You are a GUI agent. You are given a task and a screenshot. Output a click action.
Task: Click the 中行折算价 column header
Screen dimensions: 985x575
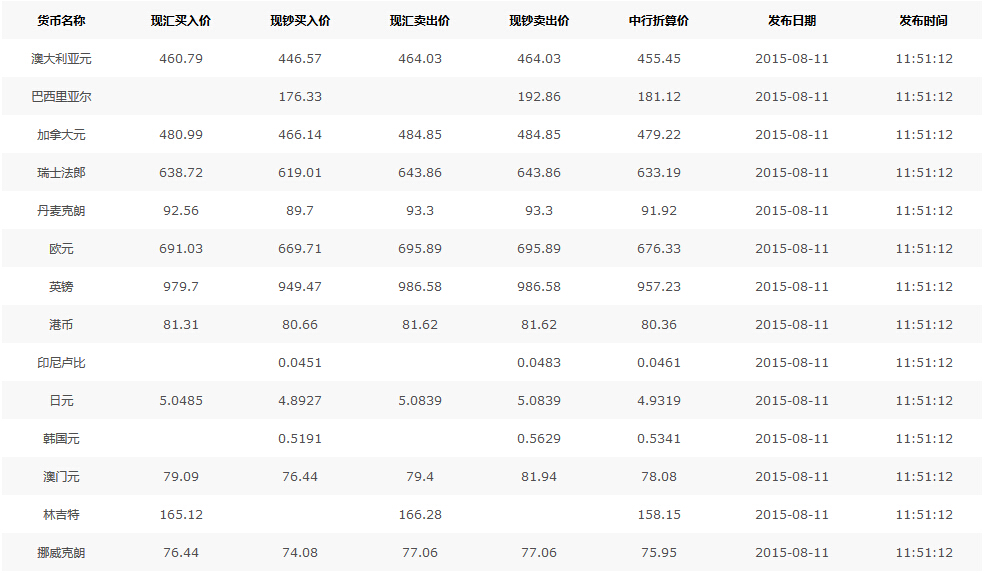(659, 21)
